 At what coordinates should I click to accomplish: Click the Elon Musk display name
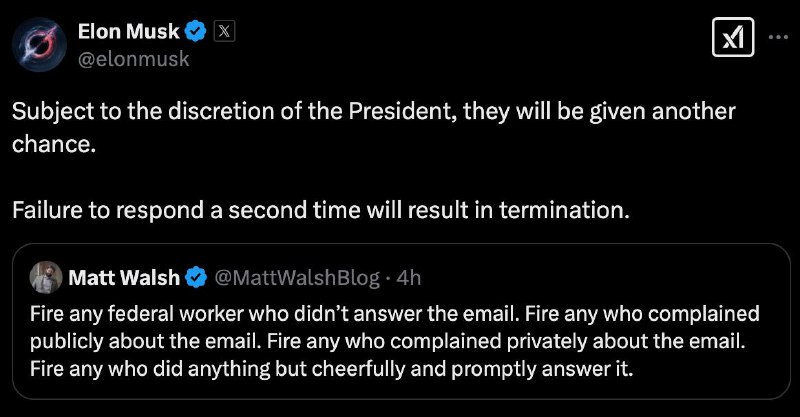click(129, 32)
